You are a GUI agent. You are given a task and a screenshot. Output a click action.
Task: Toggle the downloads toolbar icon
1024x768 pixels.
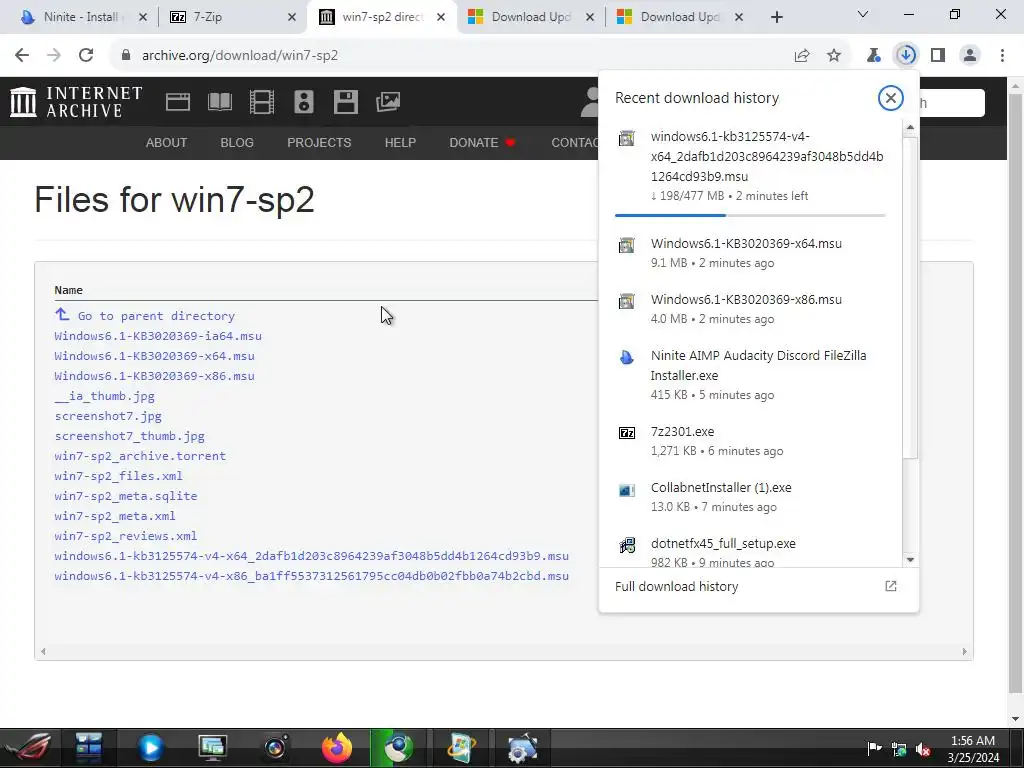point(906,56)
